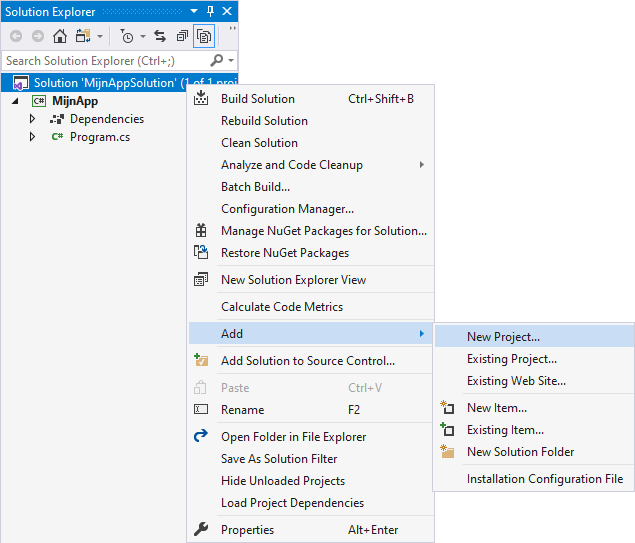This screenshot has width=635, height=543.
Task: Open the Solution Explorer window options dropdown
Action: 194,12
